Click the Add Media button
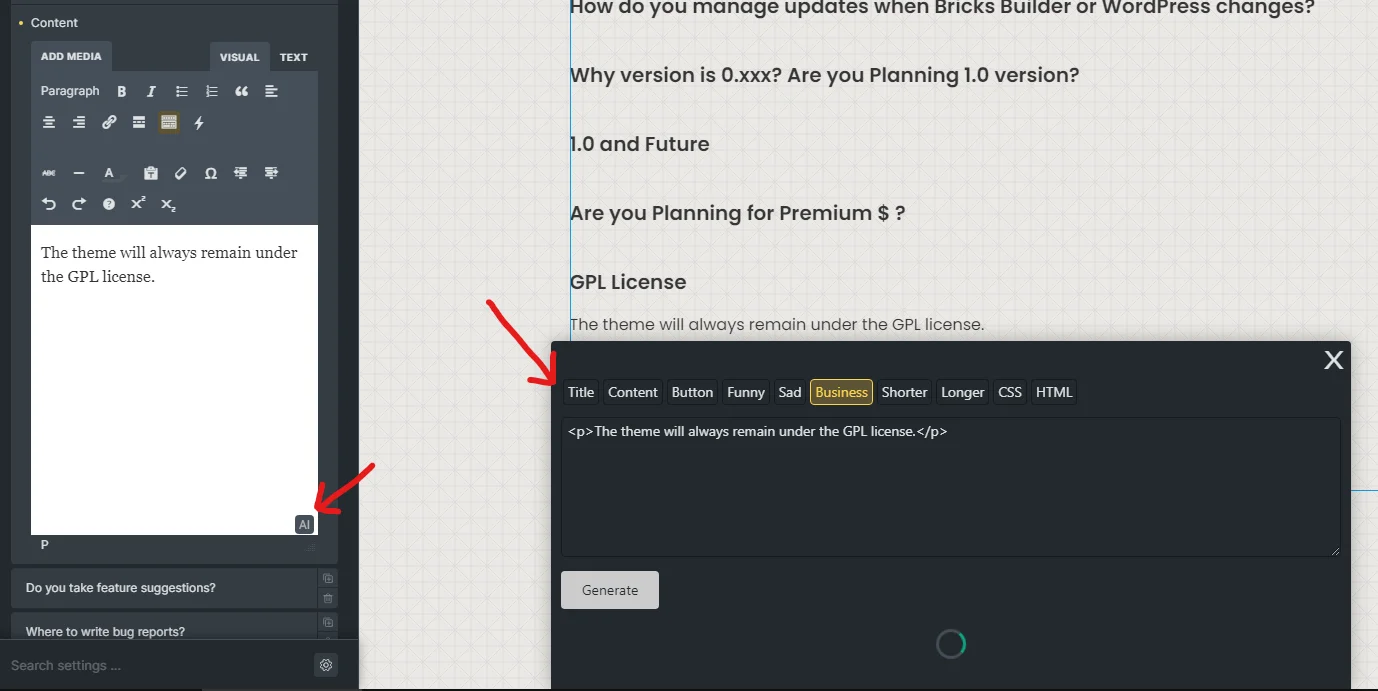The image size is (1378, 691). [71, 56]
